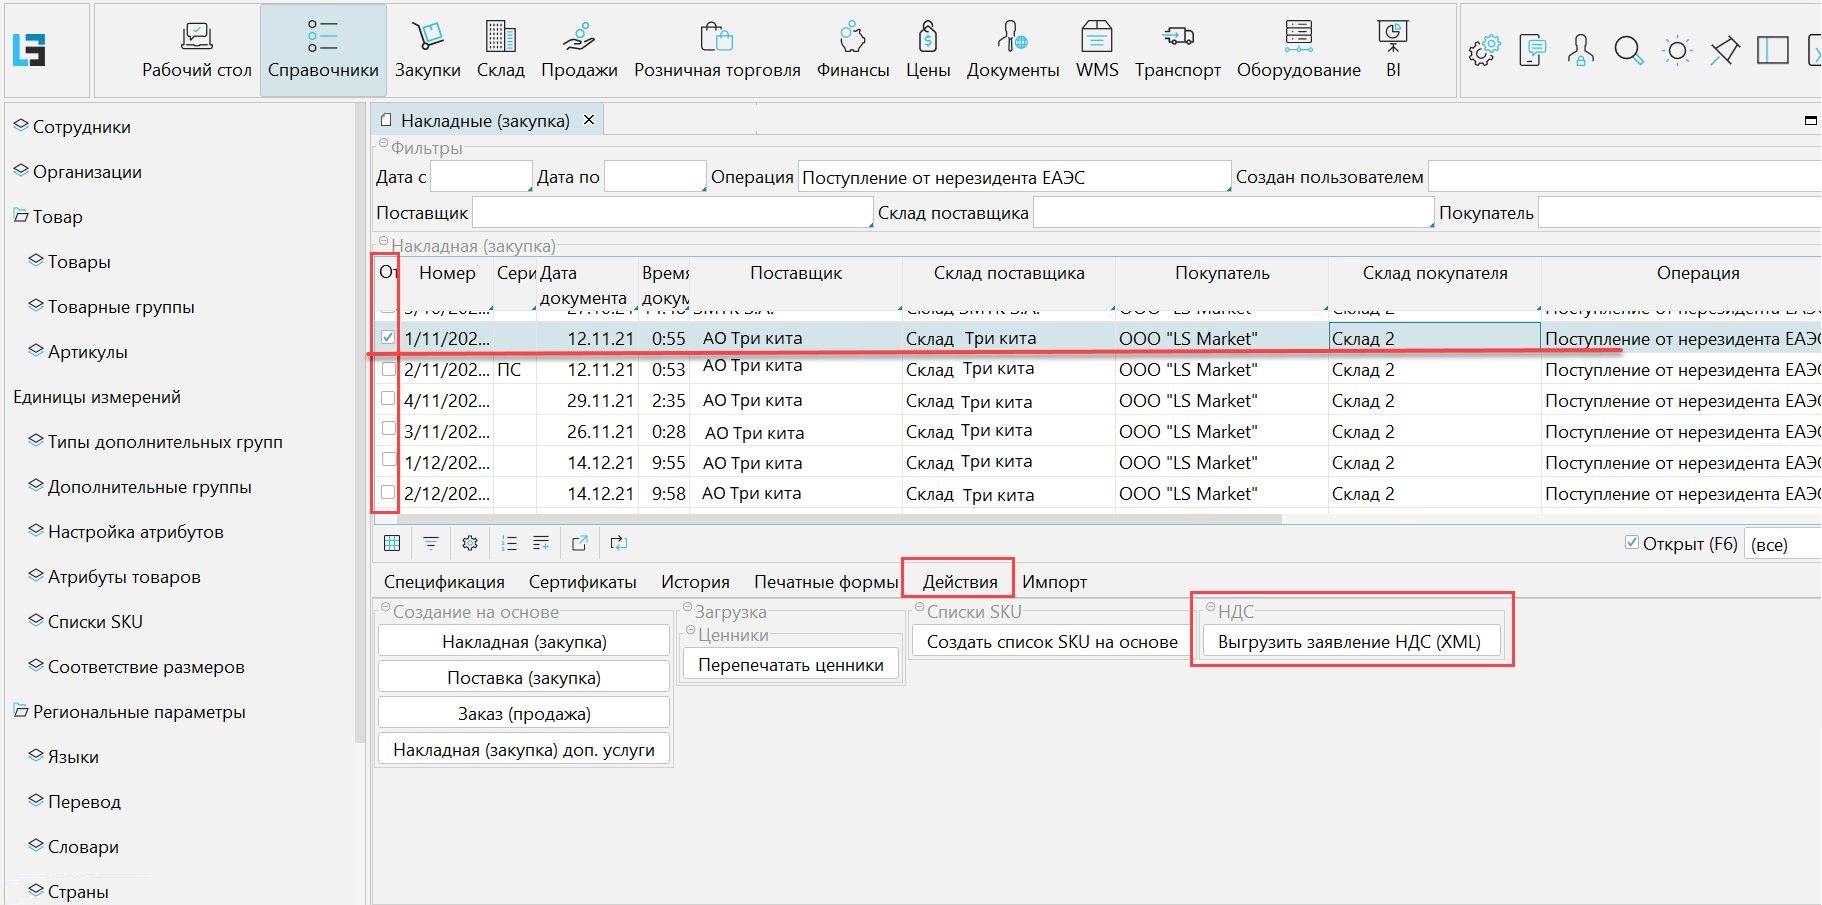The width and height of the screenshot is (1822, 905).
Task: Click the gears settings icon in top toolbar
Action: tap(1484, 50)
